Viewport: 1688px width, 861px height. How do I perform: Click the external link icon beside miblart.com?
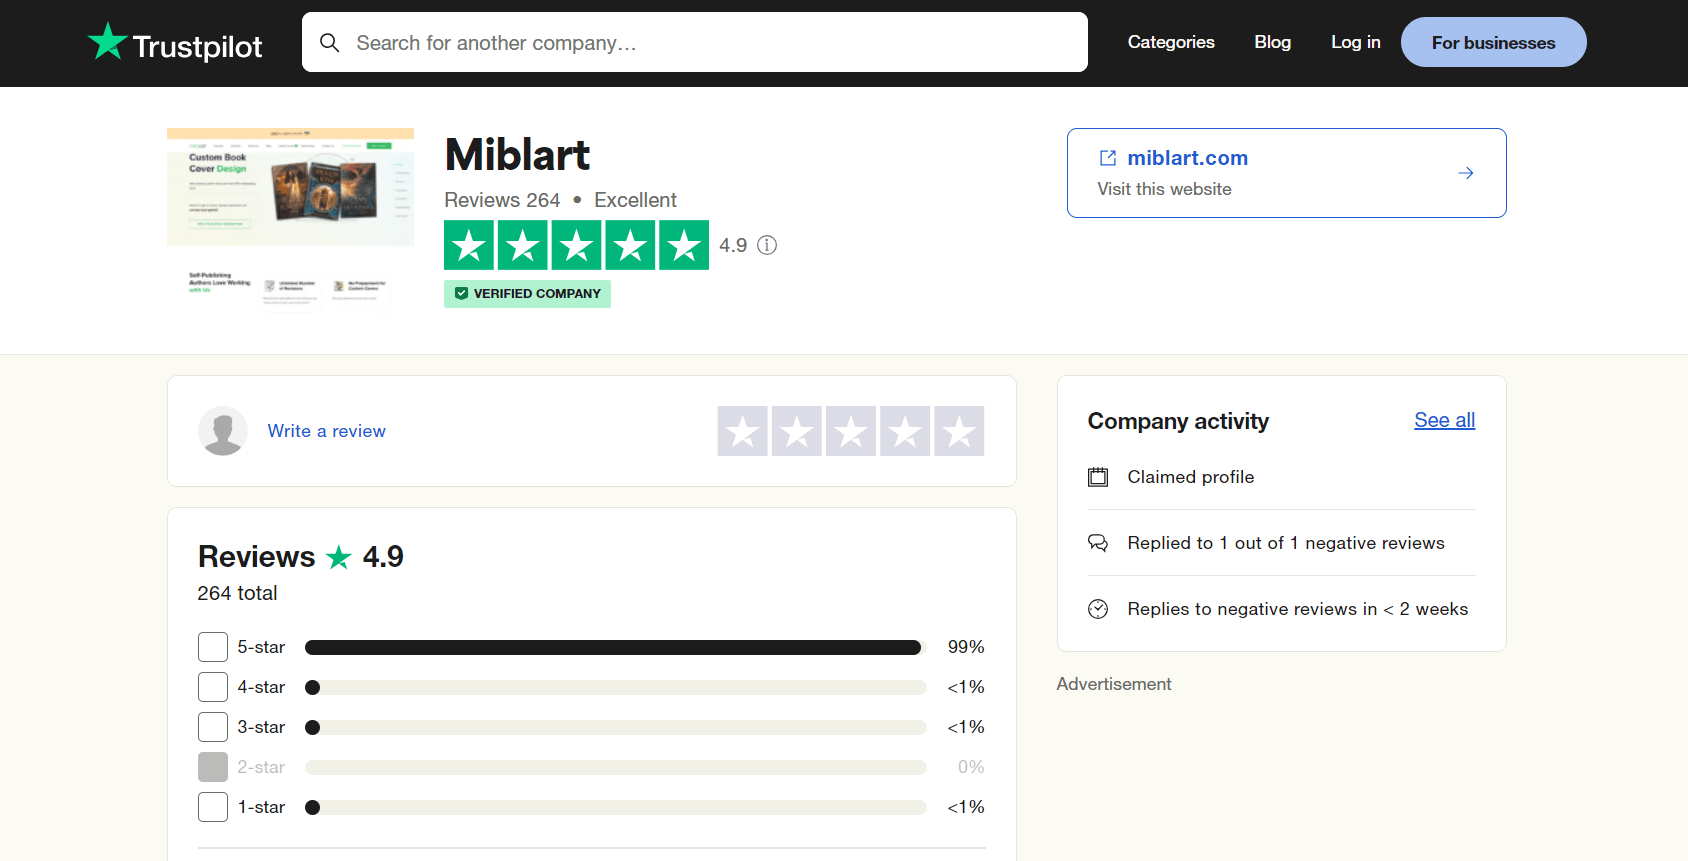[x=1108, y=158]
